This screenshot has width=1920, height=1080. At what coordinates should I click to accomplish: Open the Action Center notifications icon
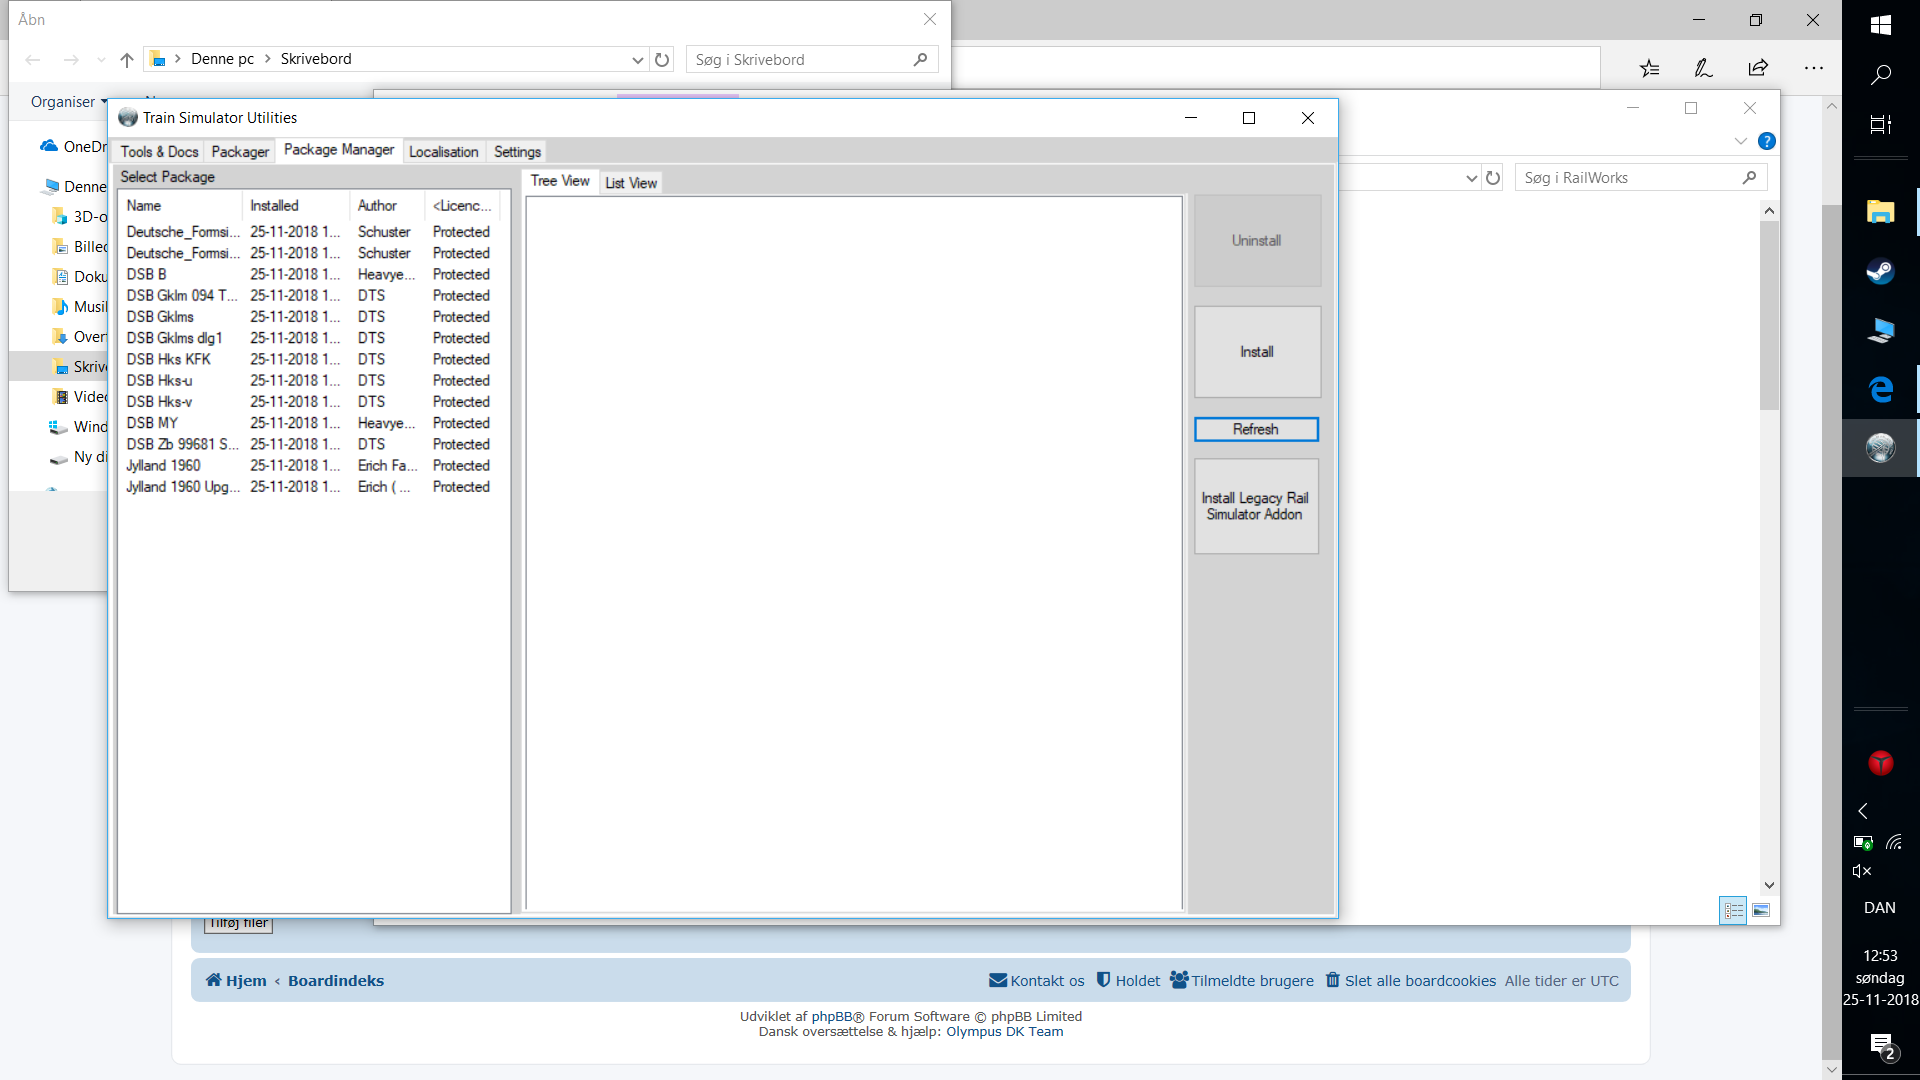(1882, 1046)
